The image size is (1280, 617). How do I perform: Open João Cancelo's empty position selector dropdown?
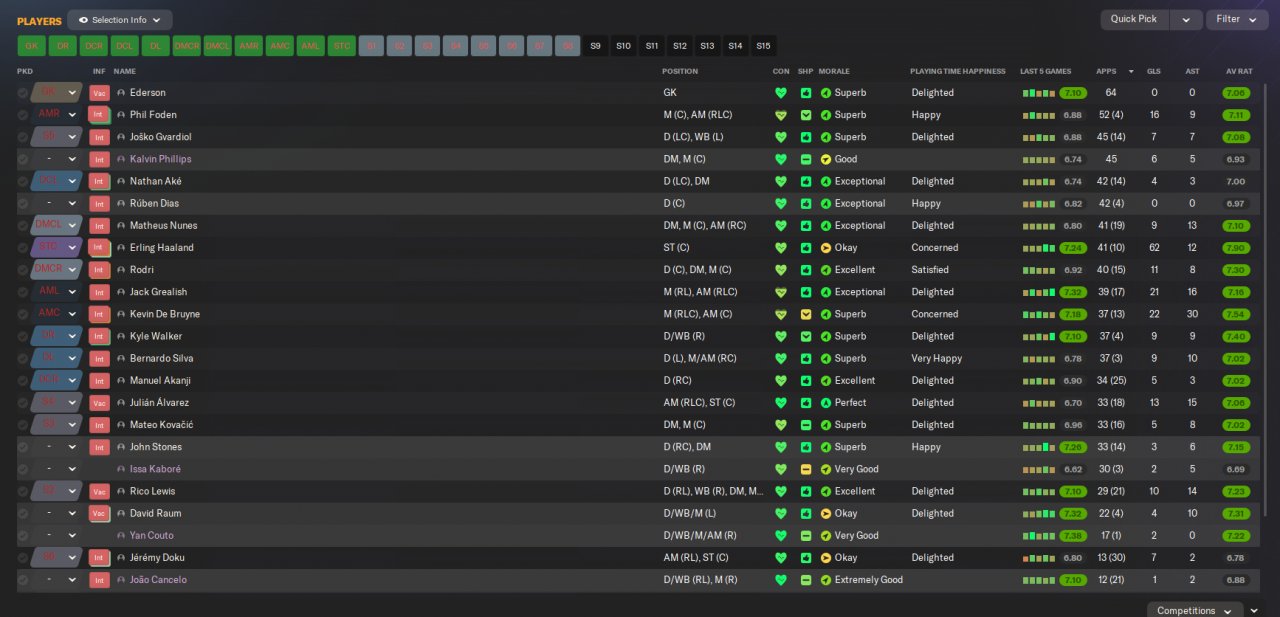(x=56, y=580)
